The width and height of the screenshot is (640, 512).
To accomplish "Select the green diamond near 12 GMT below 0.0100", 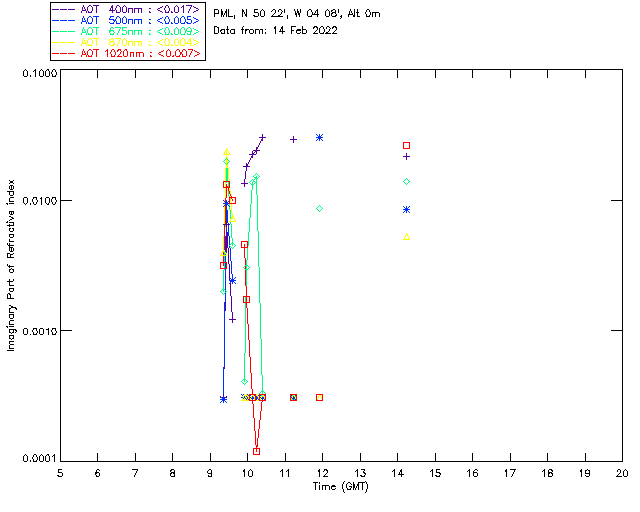I will 320,209.
